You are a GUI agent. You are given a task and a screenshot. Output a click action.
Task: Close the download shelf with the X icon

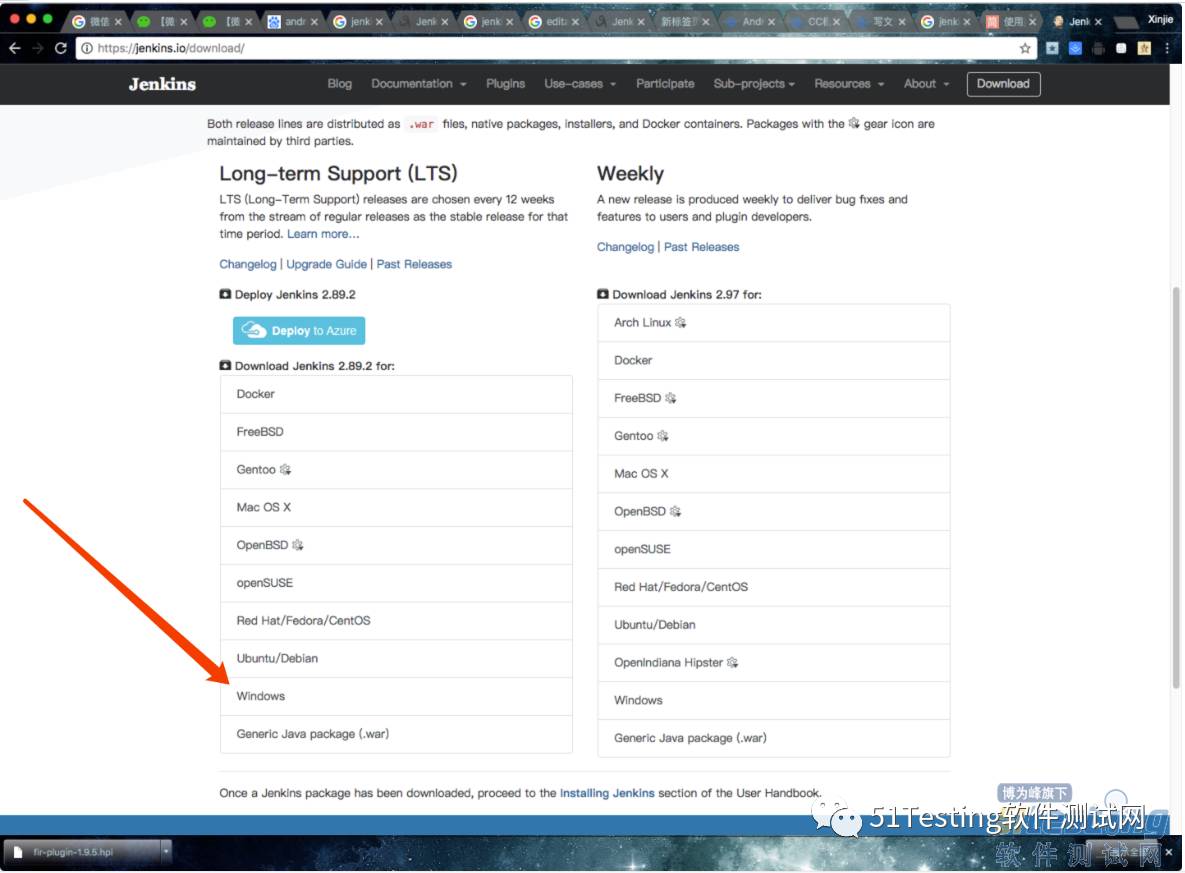[x=1168, y=852]
